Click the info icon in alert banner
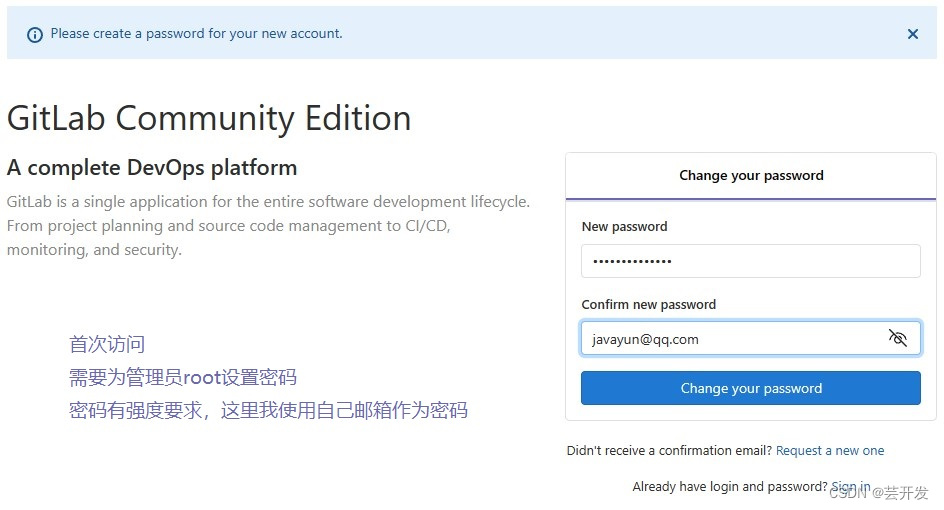Viewport: 944px width, 510px height. pyautogui.click(x=35, y=35)
